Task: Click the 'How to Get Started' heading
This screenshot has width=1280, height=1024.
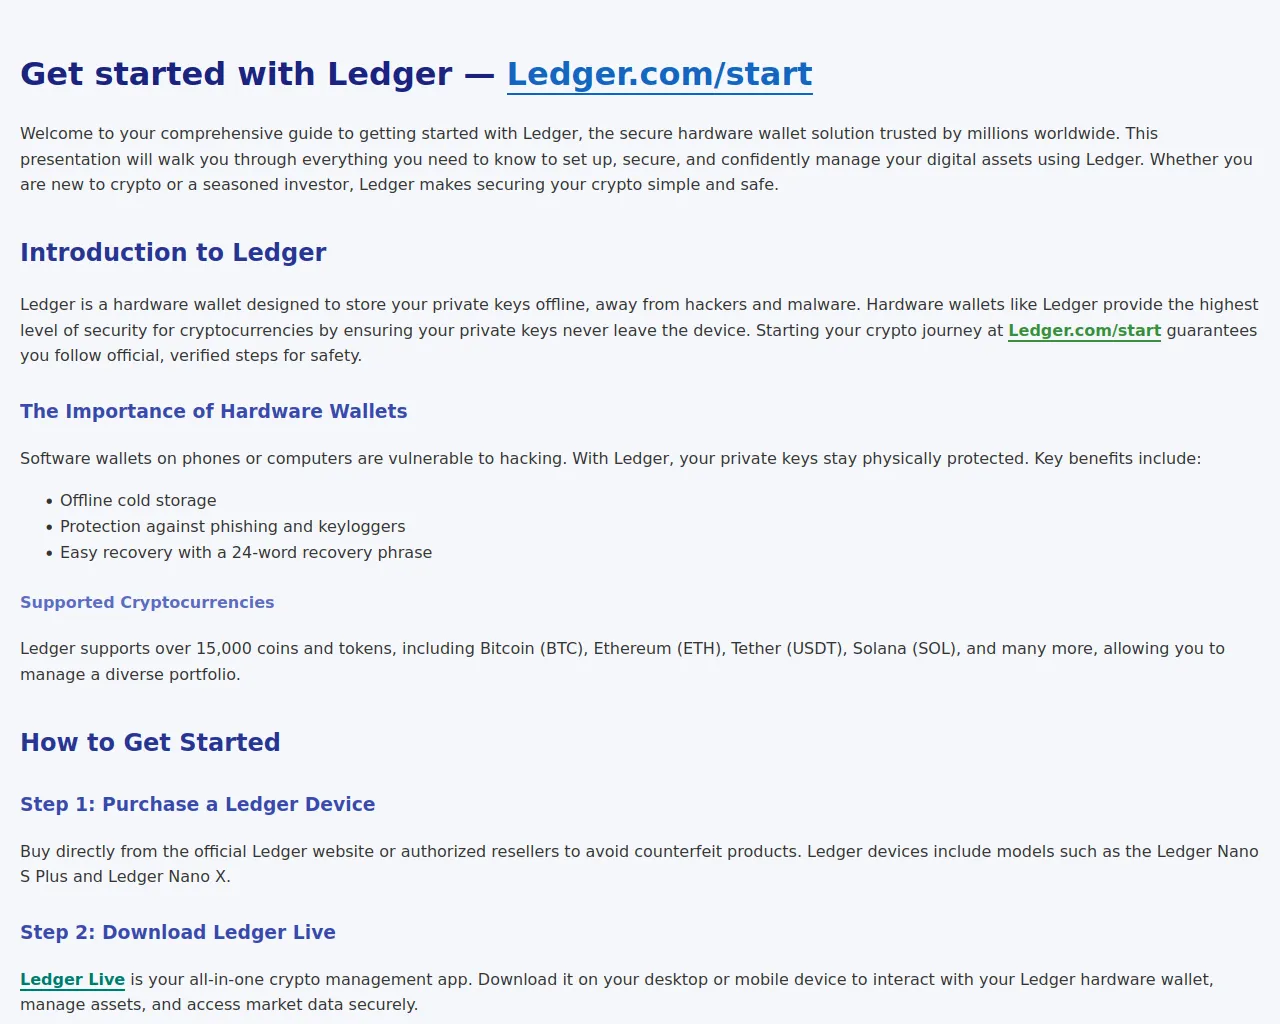Action: [150, 742]
